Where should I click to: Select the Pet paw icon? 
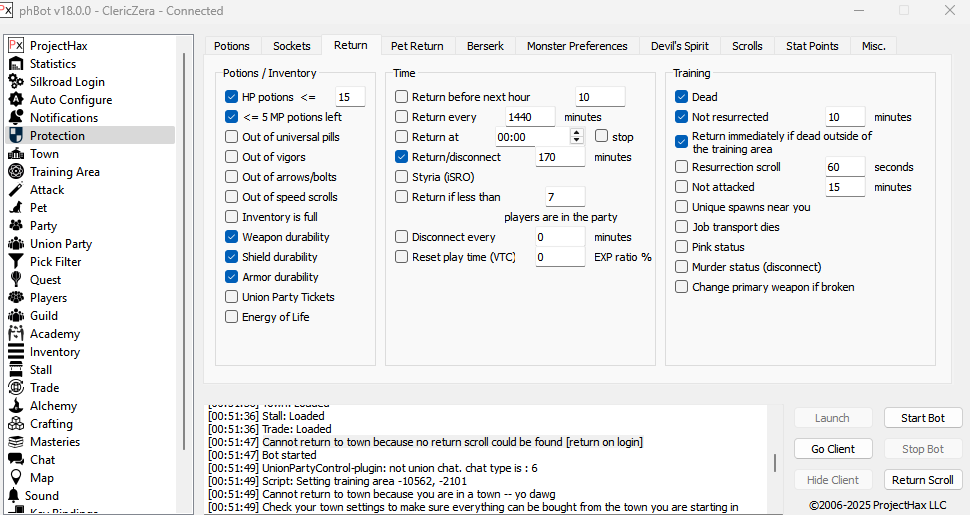coord(15,208)
